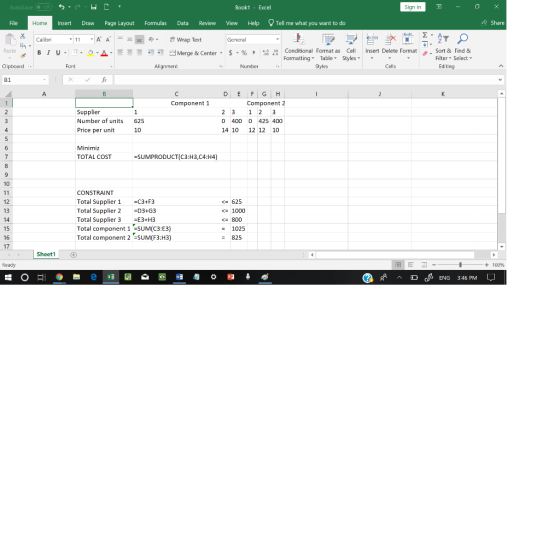560x559 pixels.
Task: Click the Windows Start button
Action: pos(8,277)
